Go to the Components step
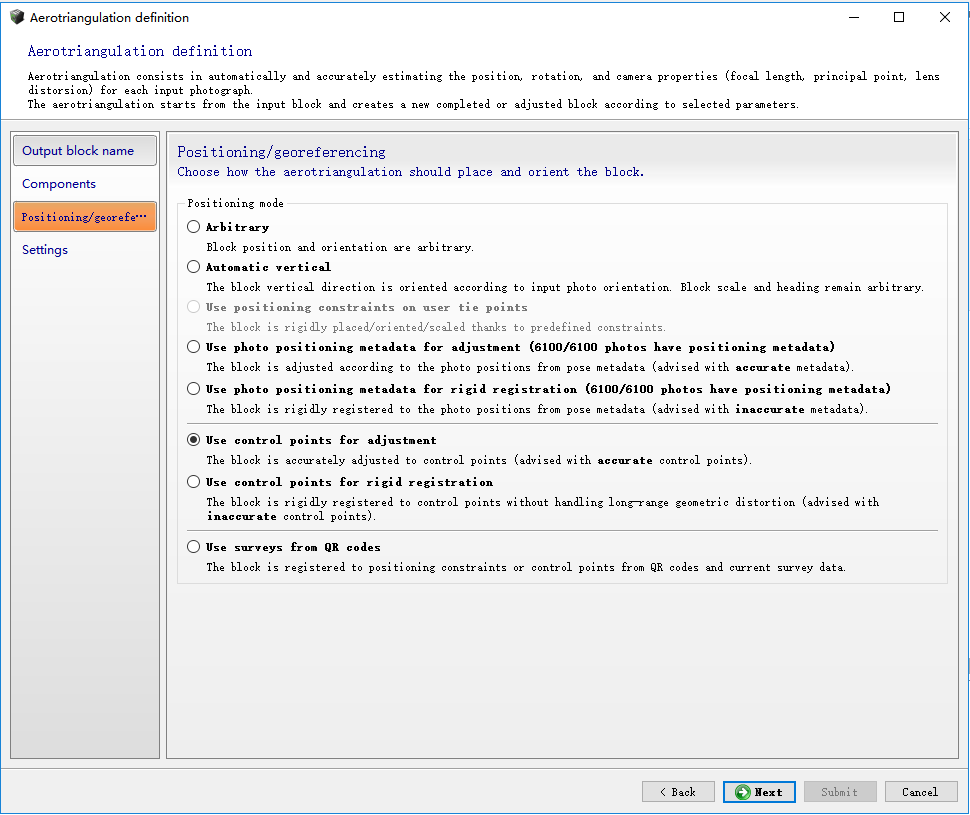Viewport: 970px width, 815px height. pyautogui.click(x=59, y=184)
